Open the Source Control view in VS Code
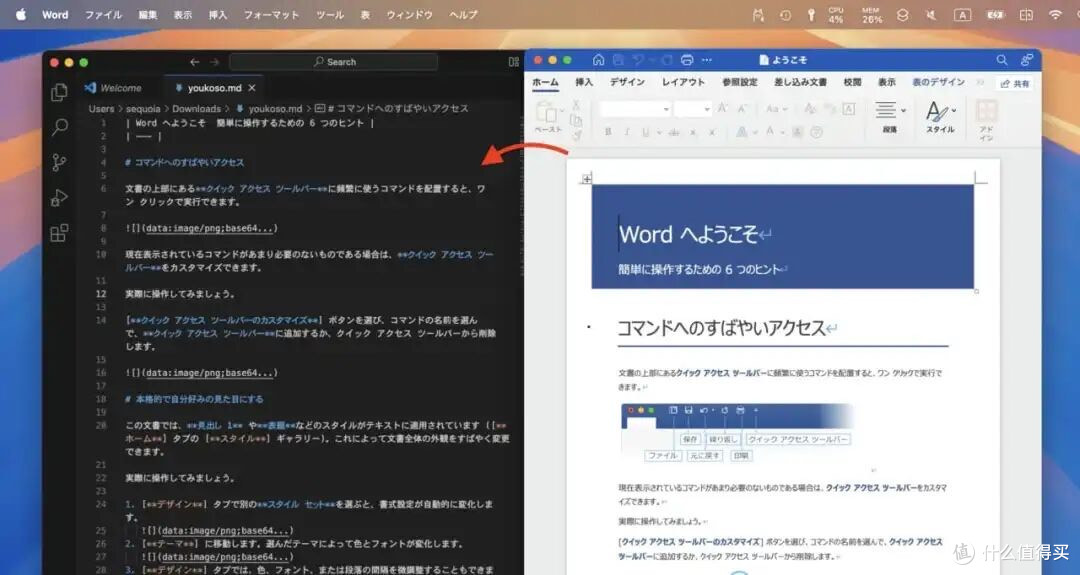The image size is (1080, 575). click(x=60, y=163)
